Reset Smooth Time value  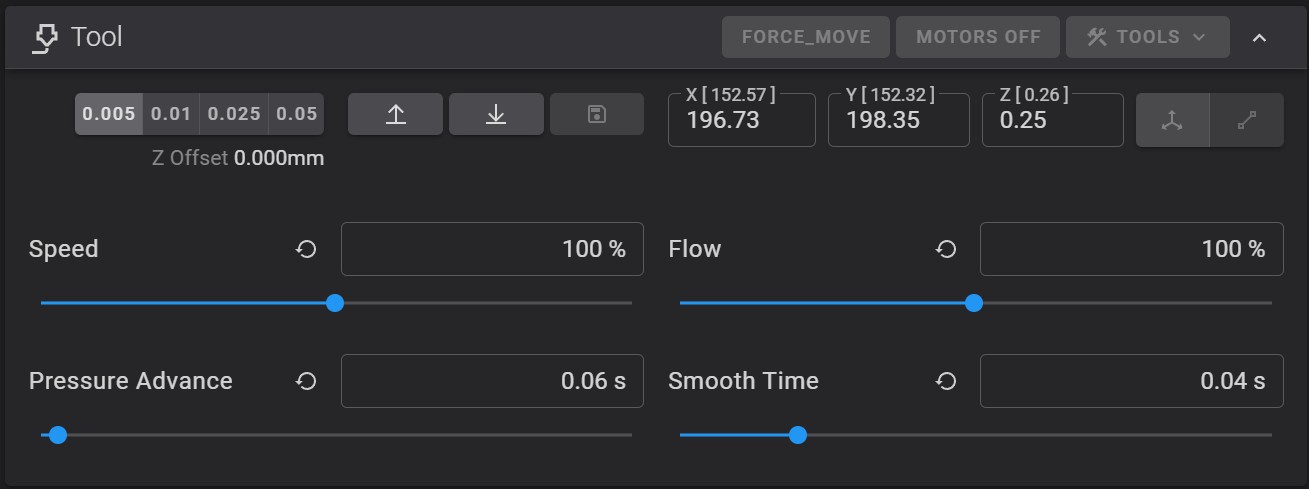(946, 381)
